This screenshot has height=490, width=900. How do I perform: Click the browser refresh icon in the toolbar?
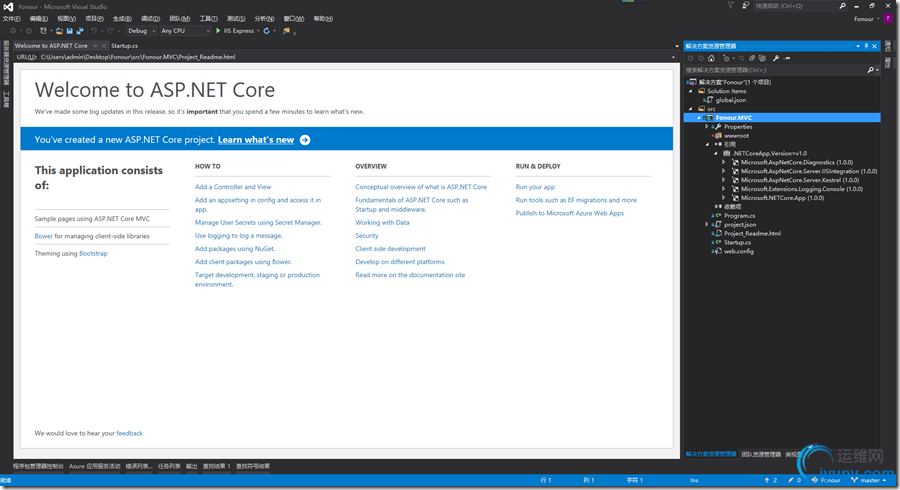pos(266,31)
